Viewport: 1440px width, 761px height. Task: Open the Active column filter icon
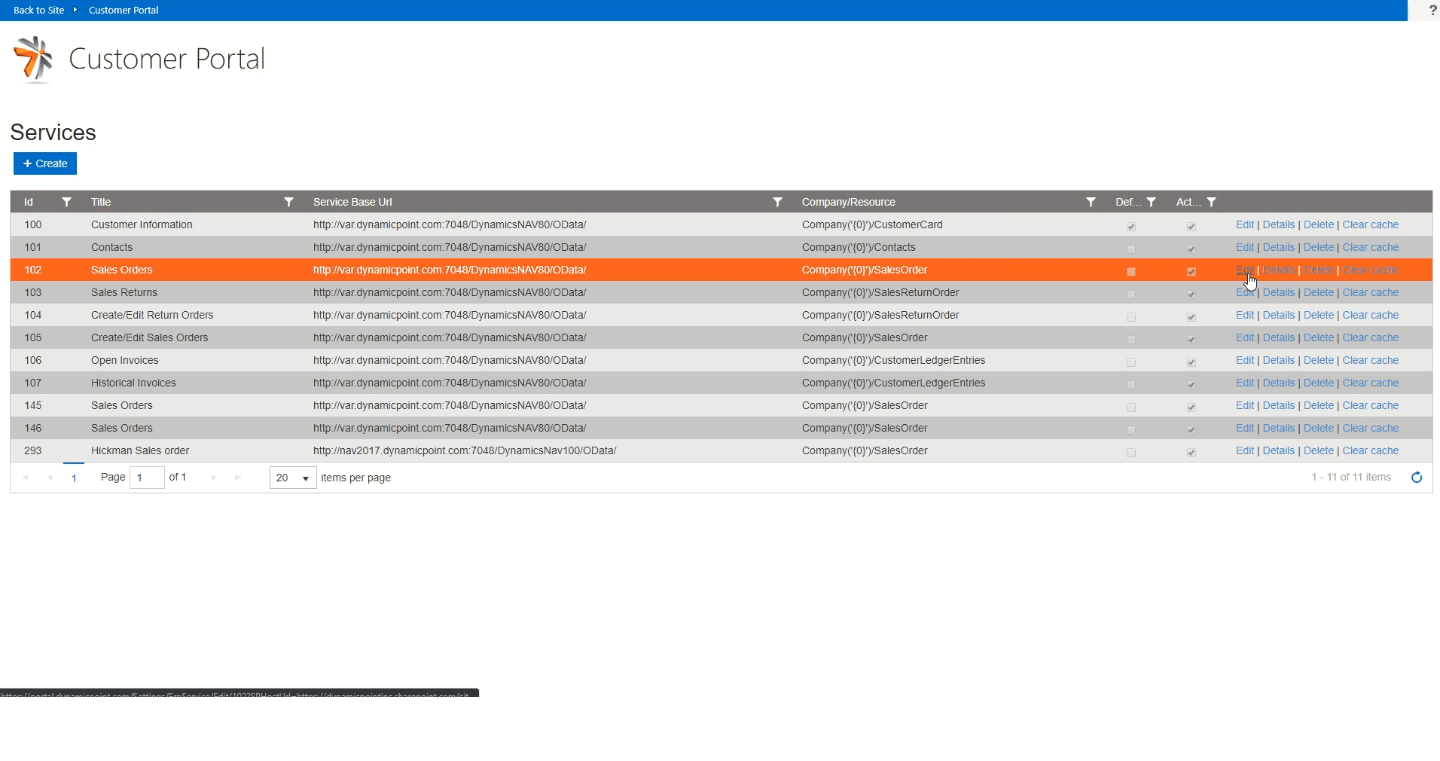pyautogui.click(x=1211, y=202)
